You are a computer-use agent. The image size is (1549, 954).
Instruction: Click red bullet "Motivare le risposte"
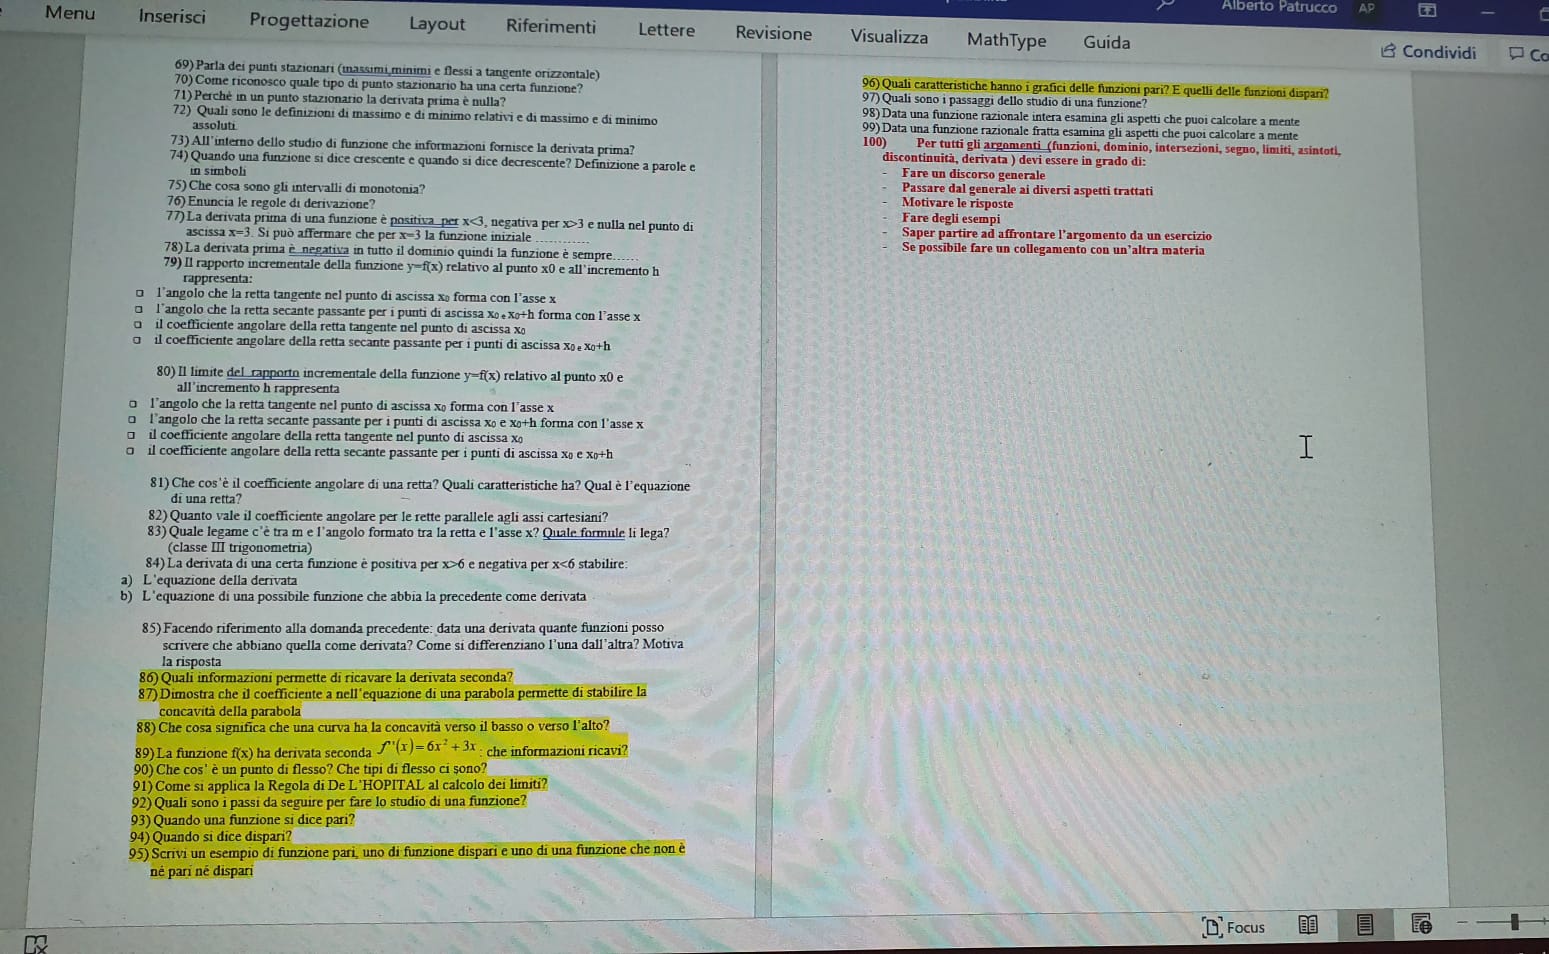(x=957, y=203)
